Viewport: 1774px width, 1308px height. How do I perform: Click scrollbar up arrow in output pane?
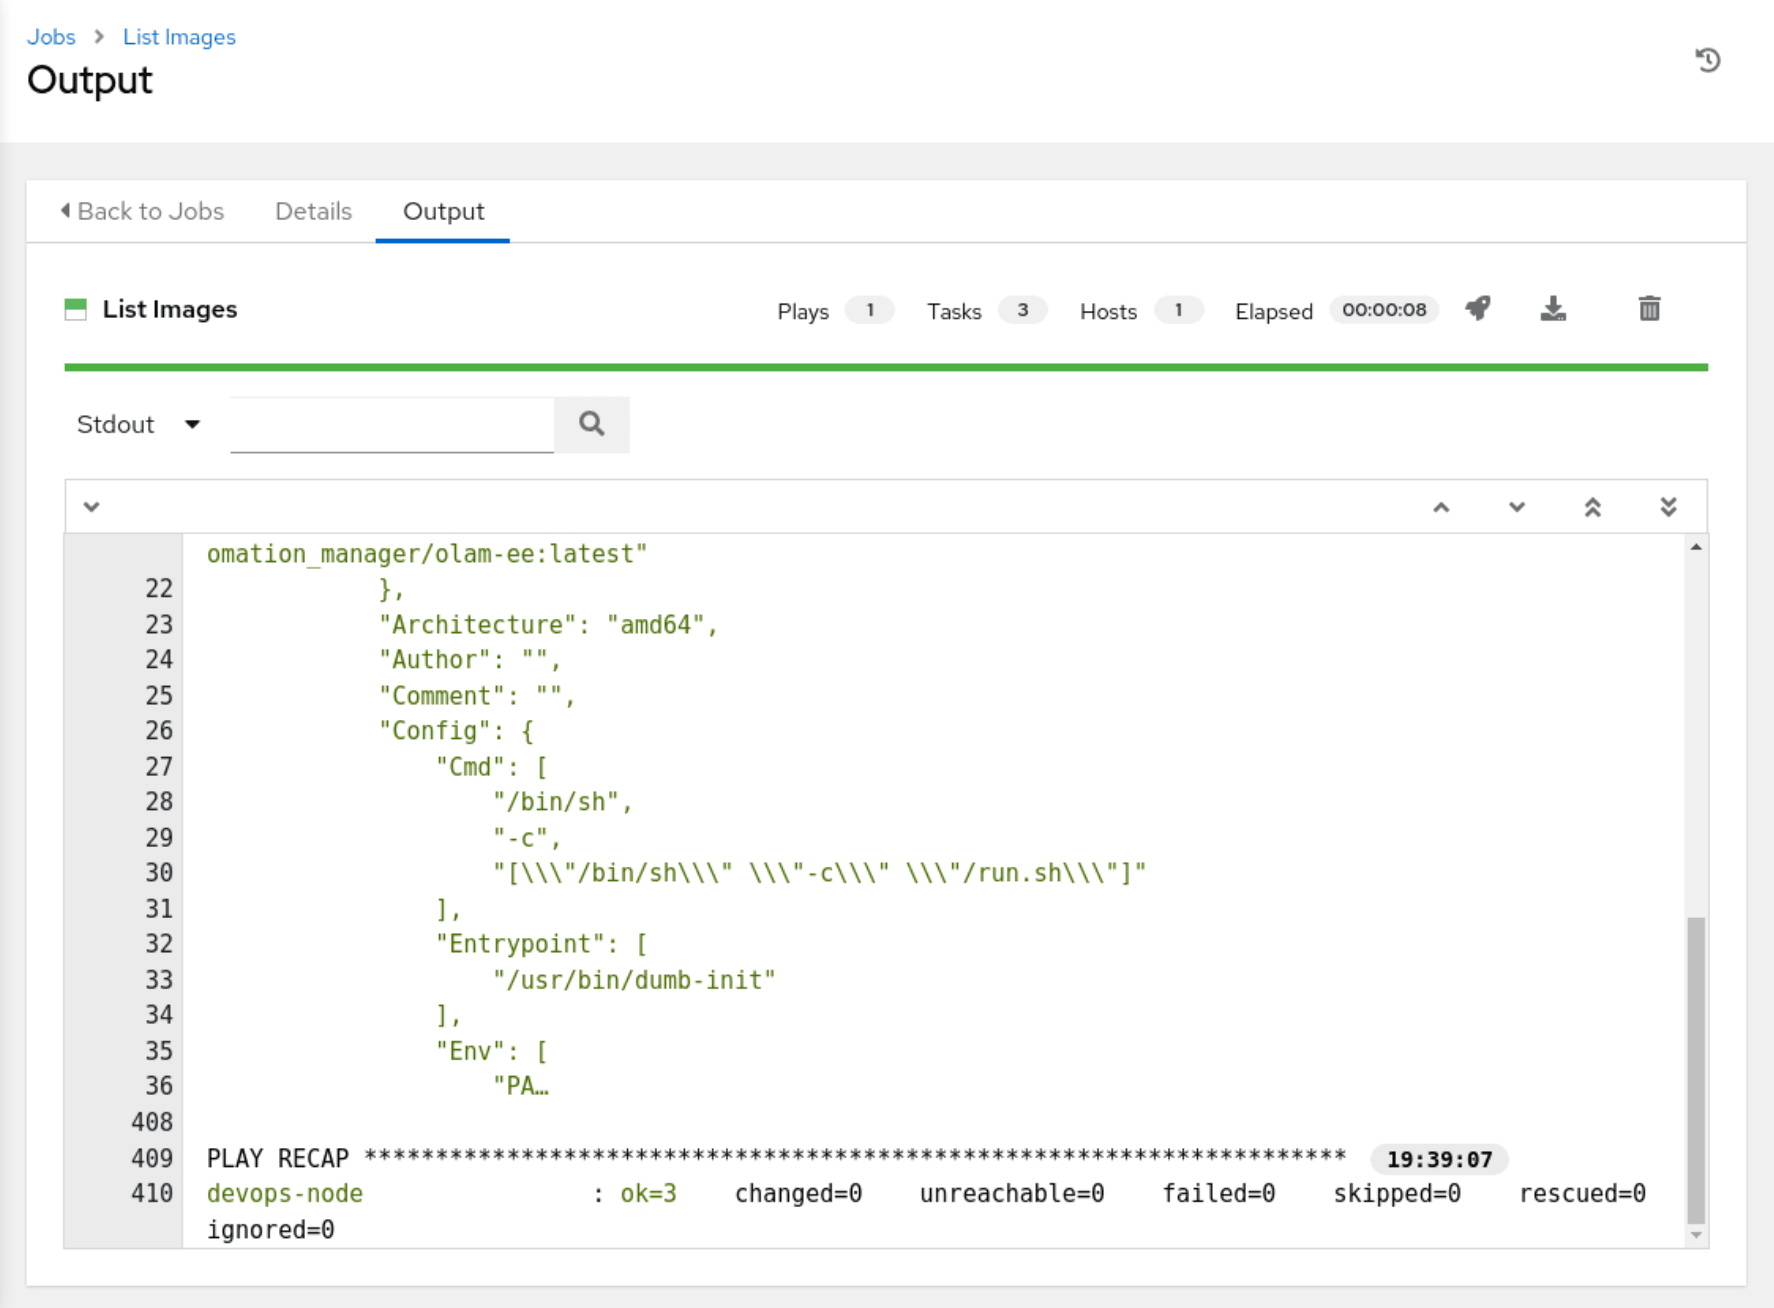[1696, 547]
